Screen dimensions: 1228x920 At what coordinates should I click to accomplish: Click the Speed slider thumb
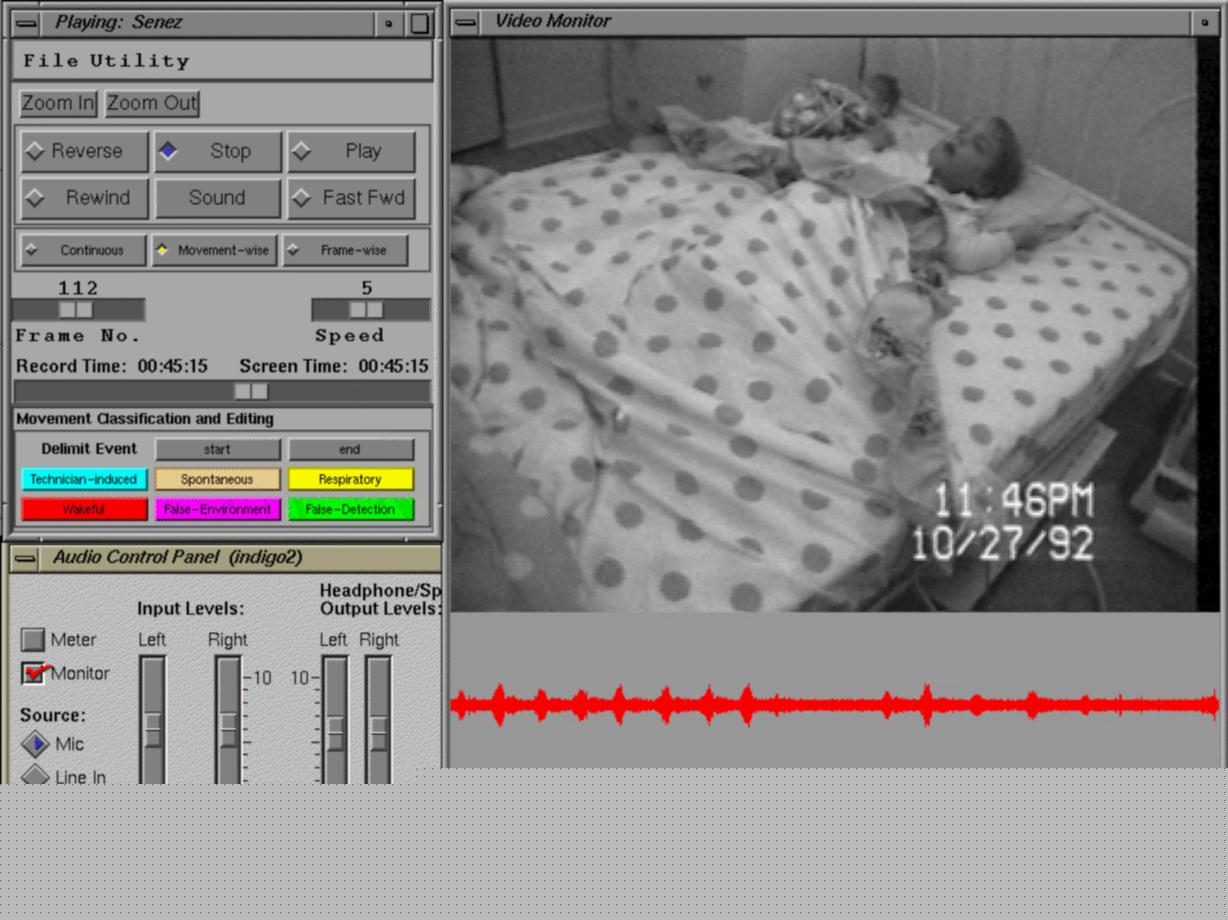[367, 310]
